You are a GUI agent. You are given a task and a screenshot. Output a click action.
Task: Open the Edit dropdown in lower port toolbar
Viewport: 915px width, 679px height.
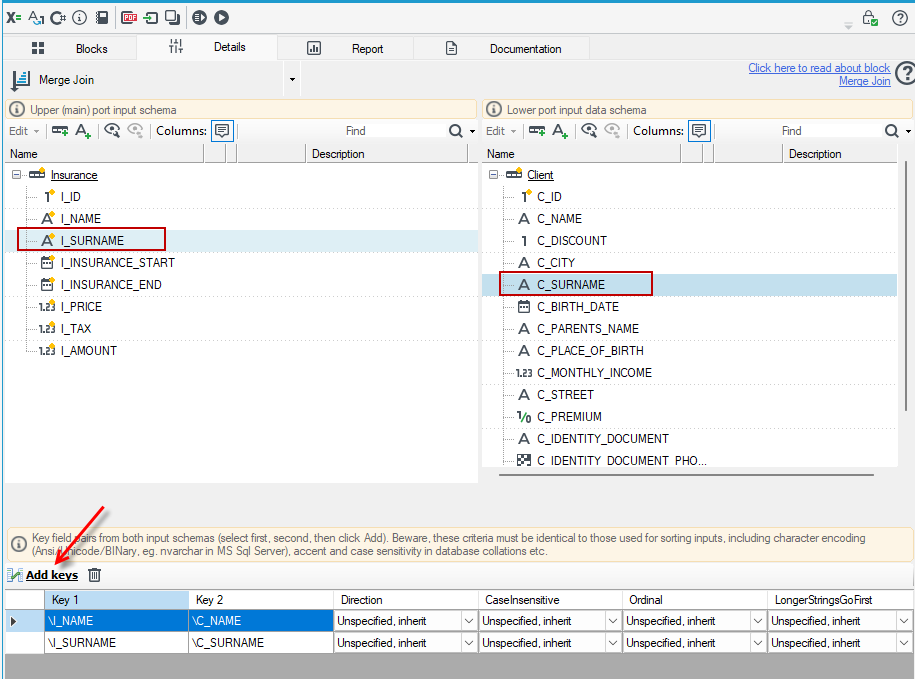tap(501, 131)
